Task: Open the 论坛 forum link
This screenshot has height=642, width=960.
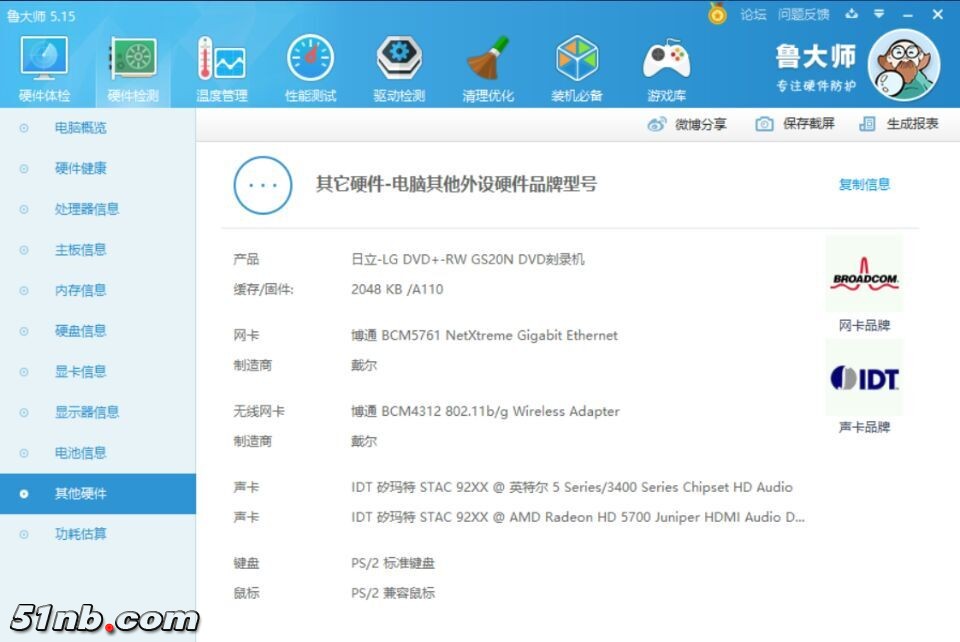Action: (x=753, y=14)
